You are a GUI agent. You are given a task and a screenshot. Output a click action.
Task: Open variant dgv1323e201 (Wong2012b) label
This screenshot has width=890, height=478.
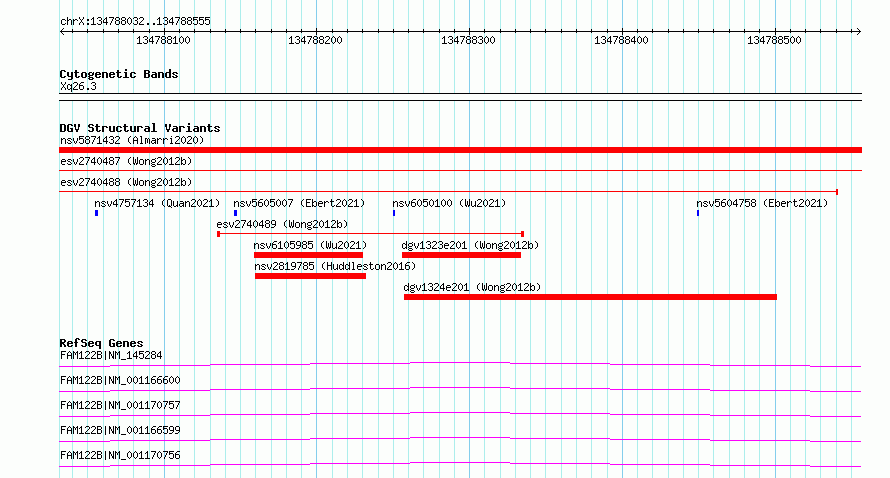coord(470,245)
